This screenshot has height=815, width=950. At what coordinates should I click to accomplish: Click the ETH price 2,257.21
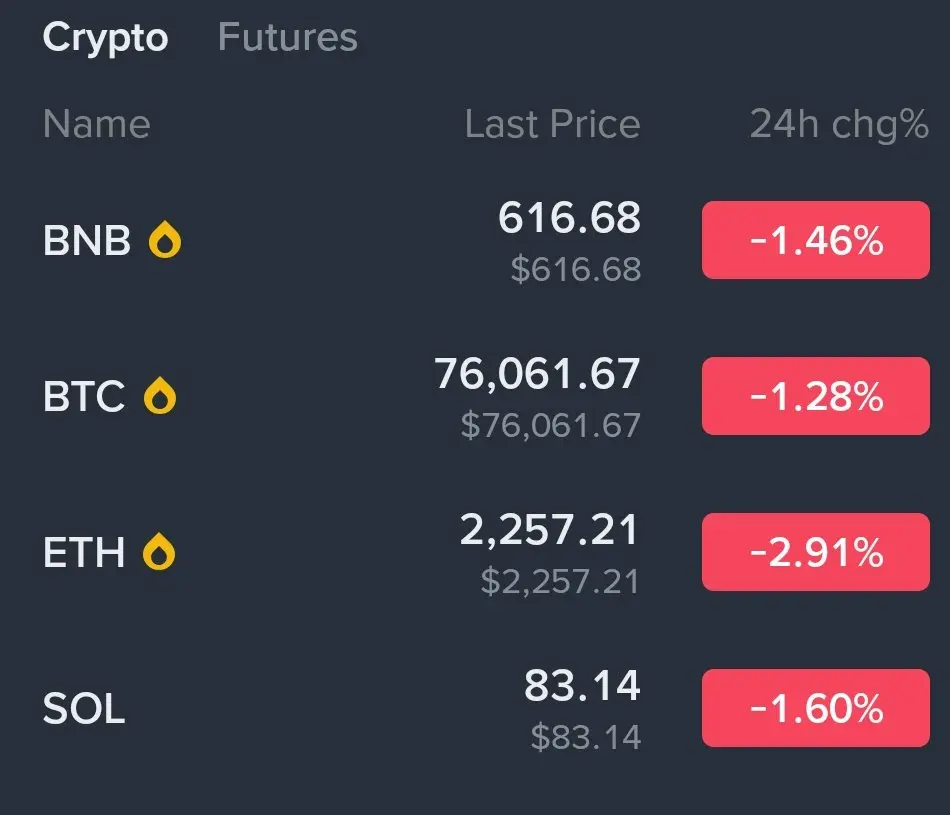click(550, 530)
